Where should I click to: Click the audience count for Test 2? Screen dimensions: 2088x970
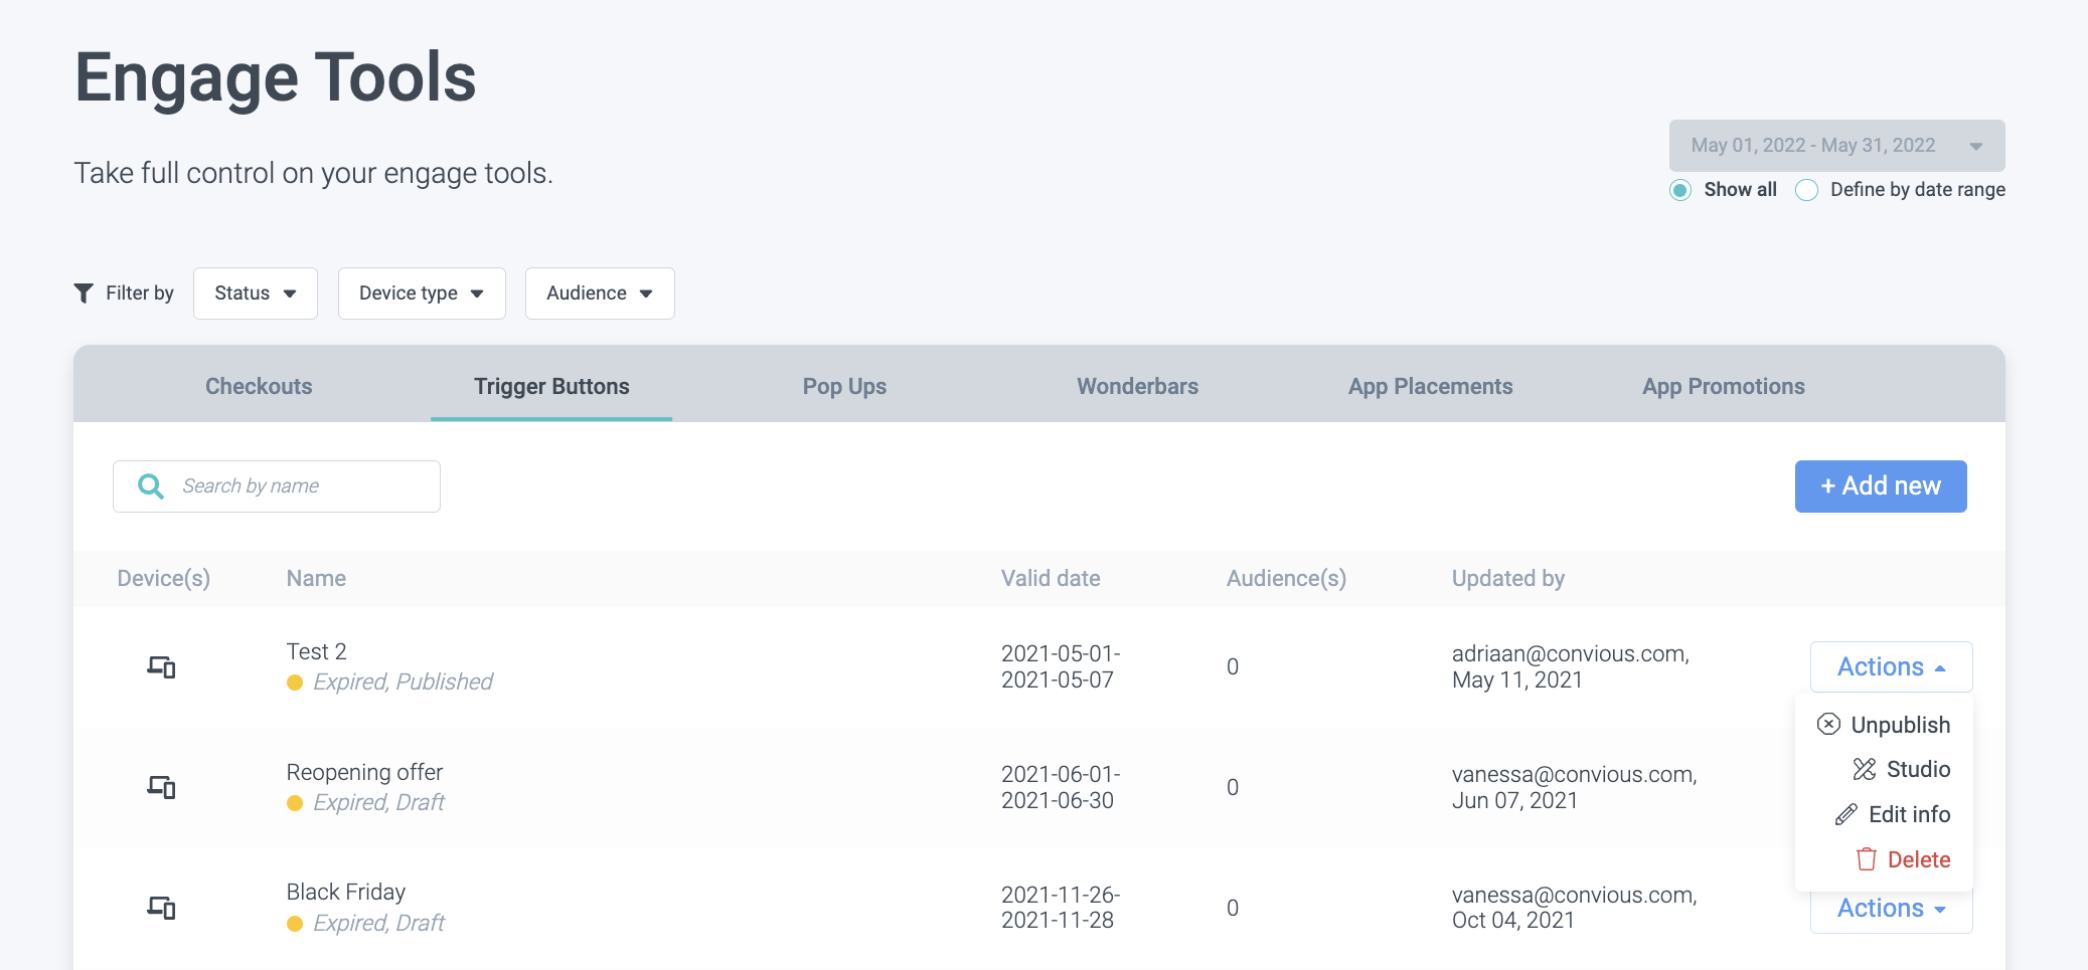[x=1233, y=667]
